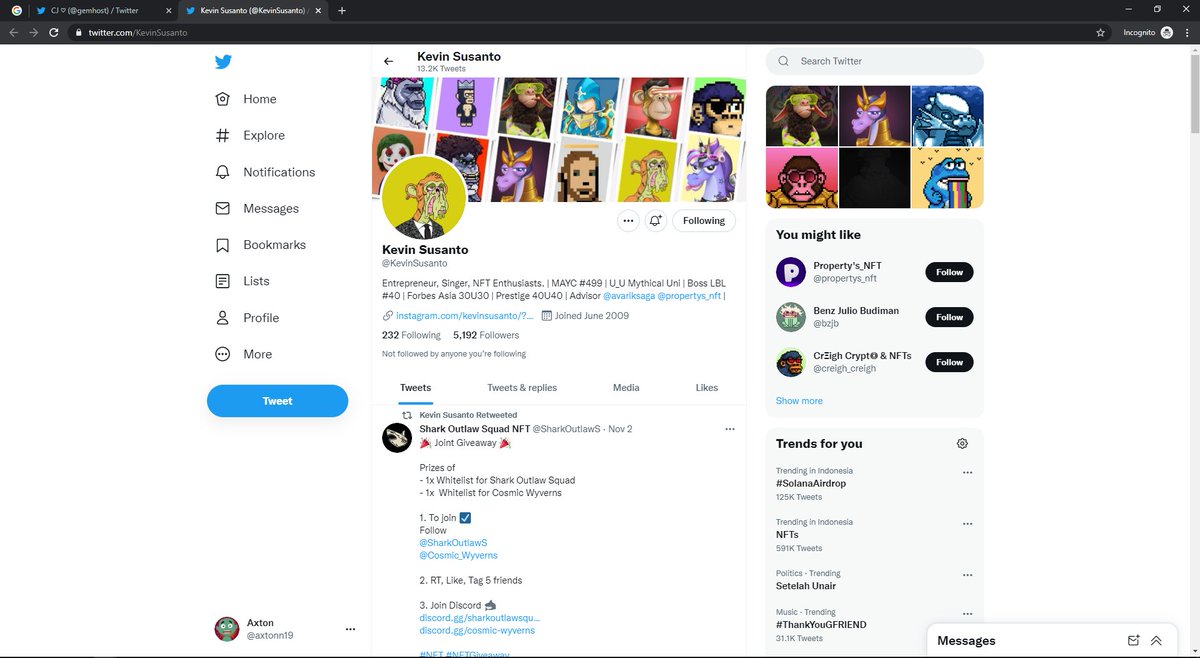1200x658 pixels.
Task: Open options for the NFTs trend
Action: [x=967, y=523]
